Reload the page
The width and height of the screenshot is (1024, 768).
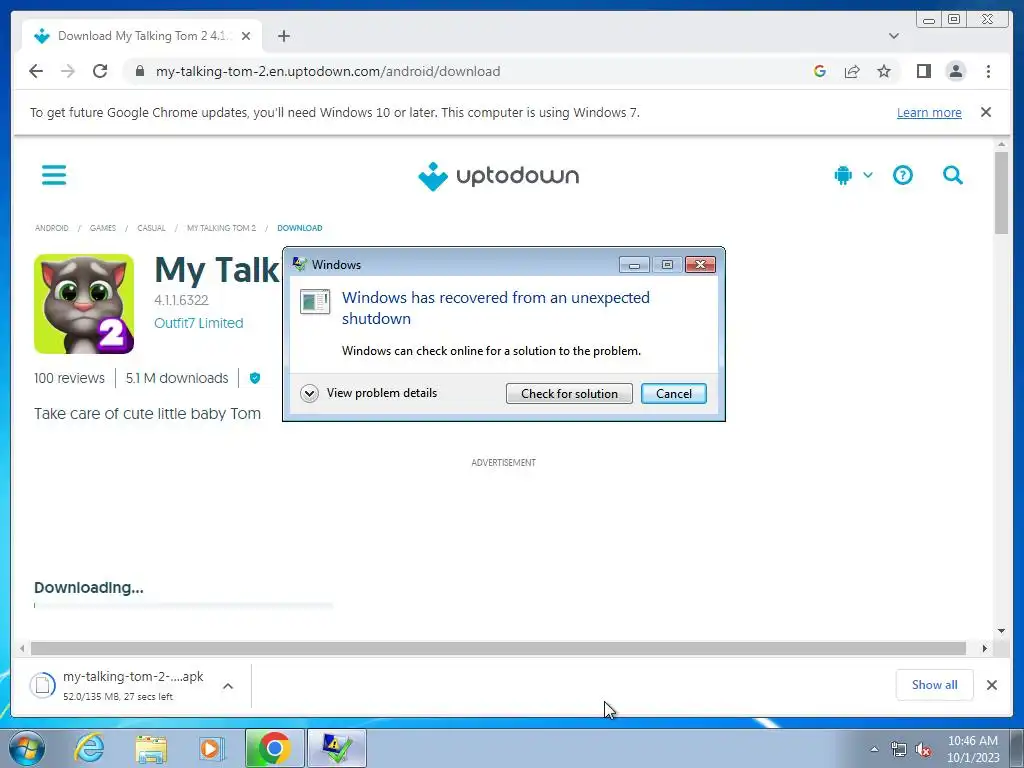click(x=100, y=71)
